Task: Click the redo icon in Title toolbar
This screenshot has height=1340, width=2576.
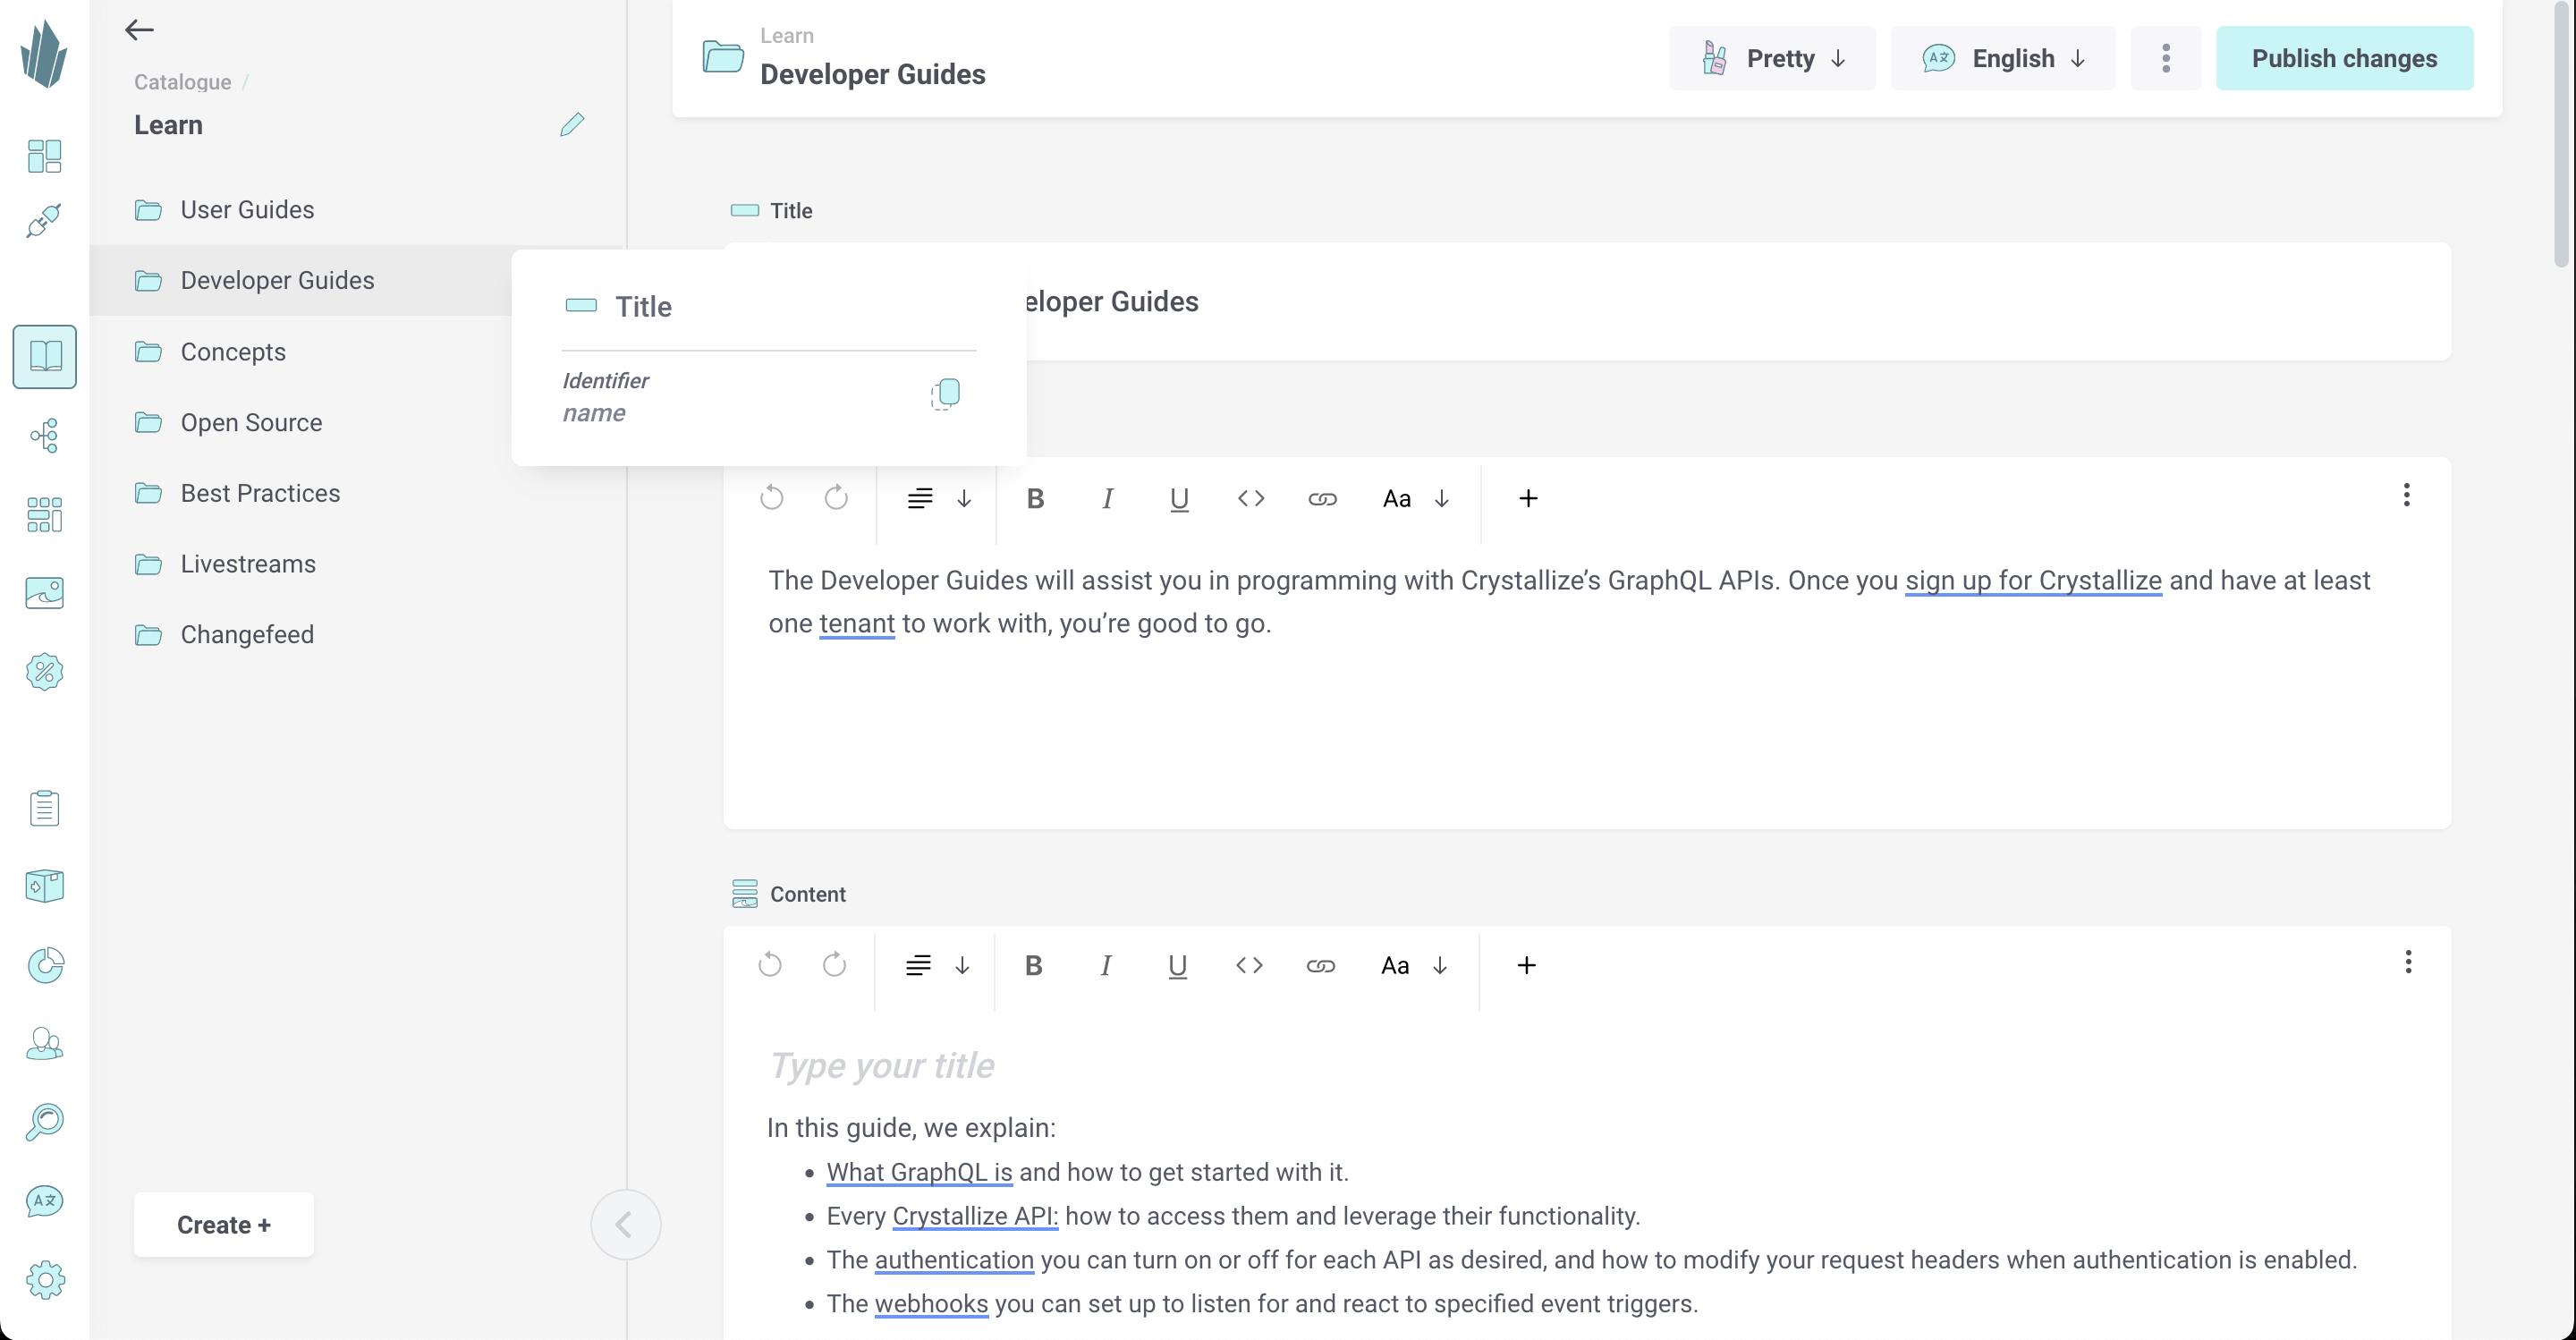Action: point(835,498)
